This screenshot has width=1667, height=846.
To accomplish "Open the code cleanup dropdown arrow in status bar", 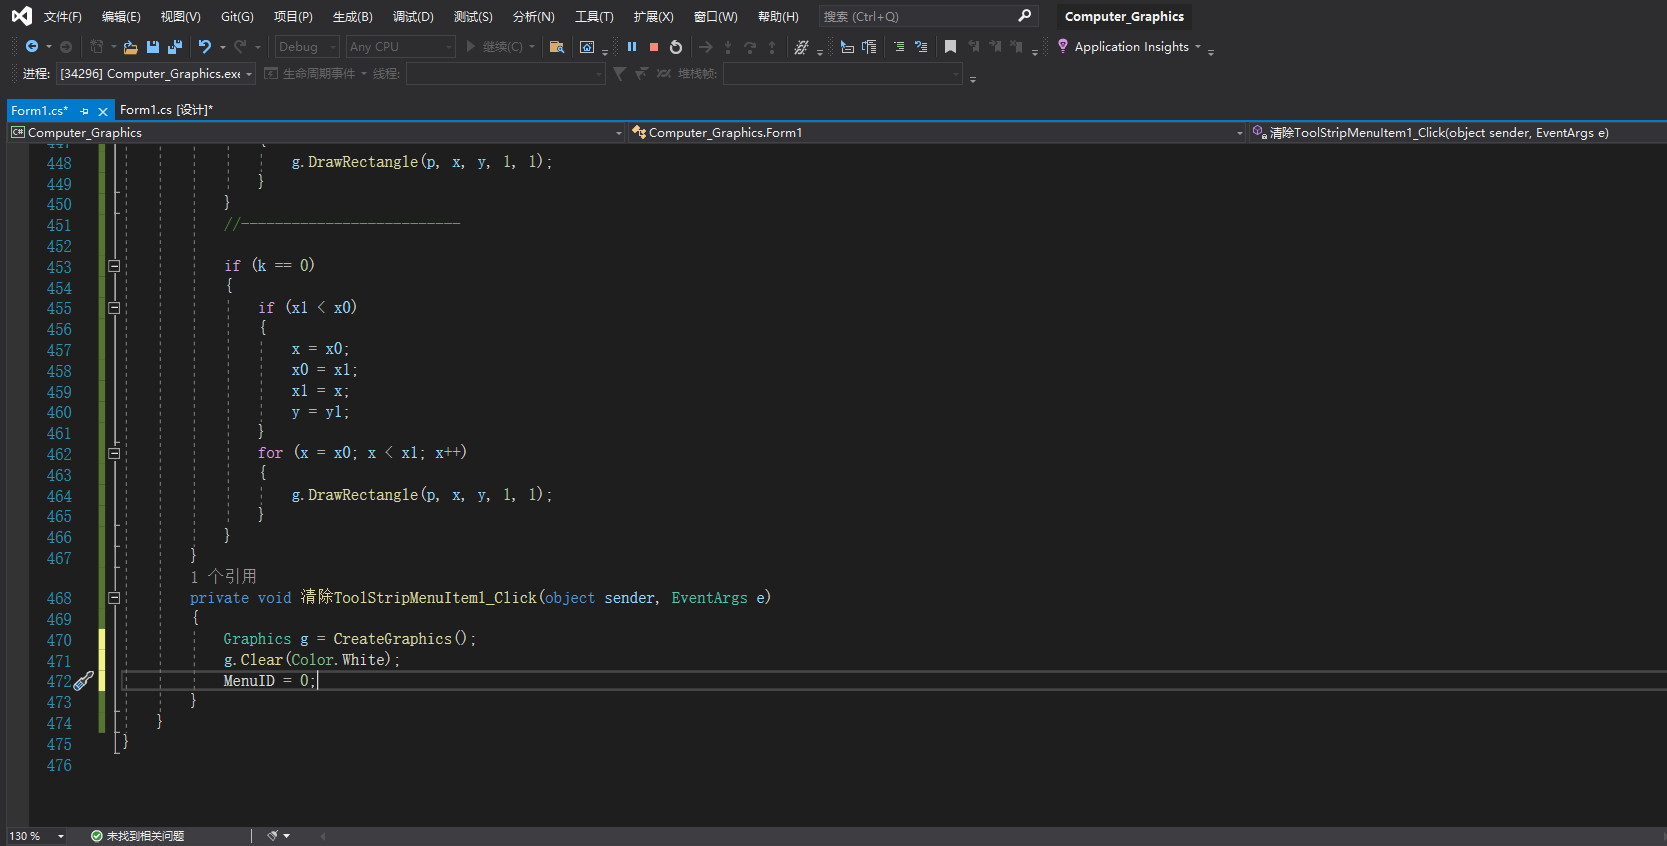I will tap(287, 836).
